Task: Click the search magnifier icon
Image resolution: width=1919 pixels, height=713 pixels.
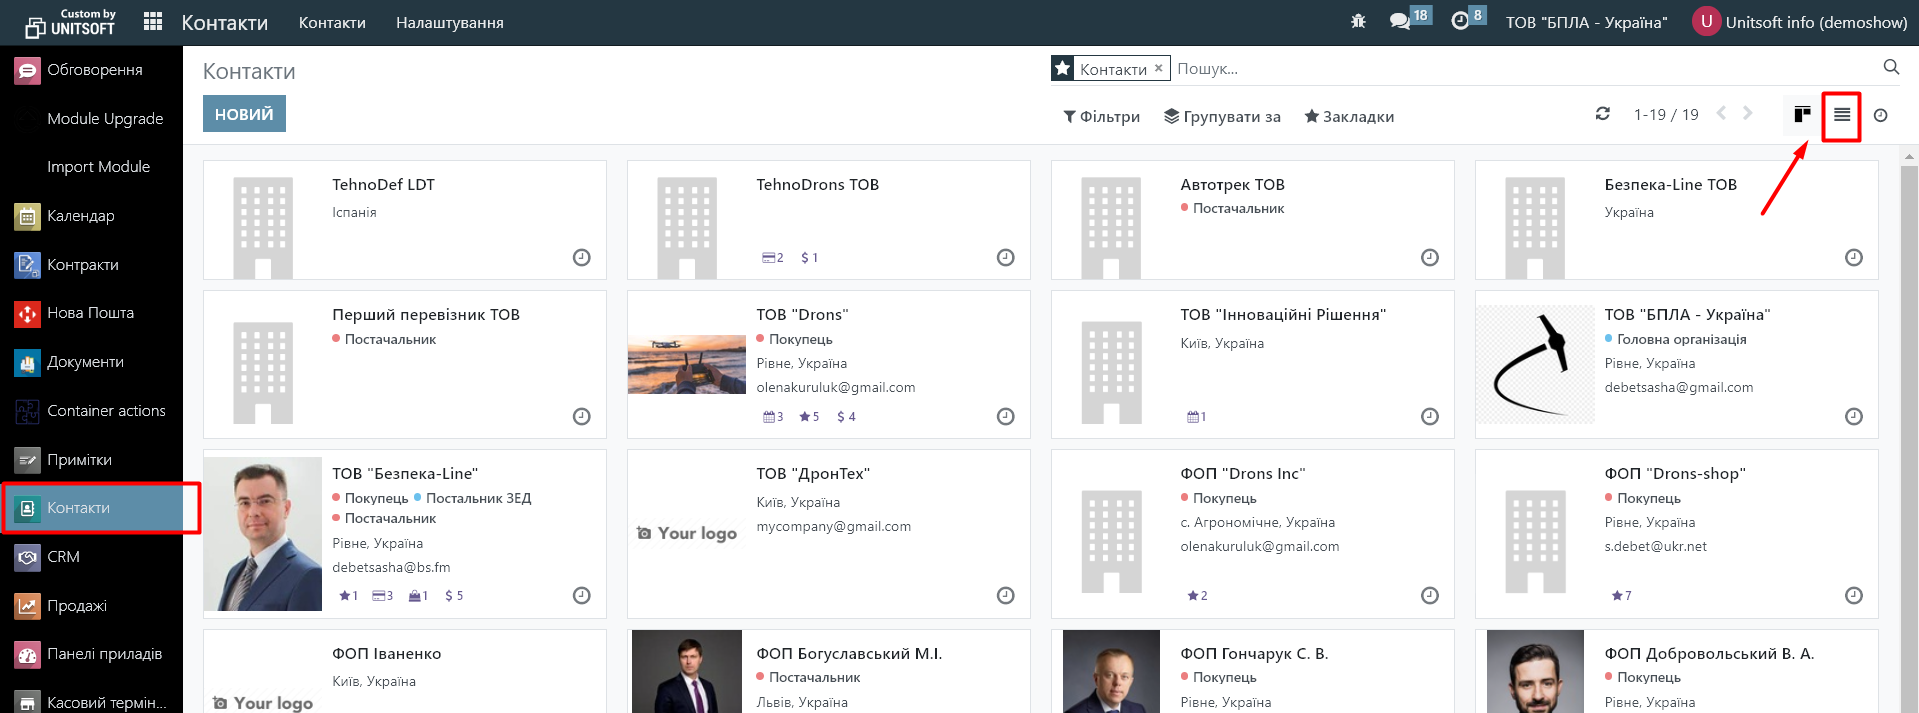Action: coord(1891,67)
